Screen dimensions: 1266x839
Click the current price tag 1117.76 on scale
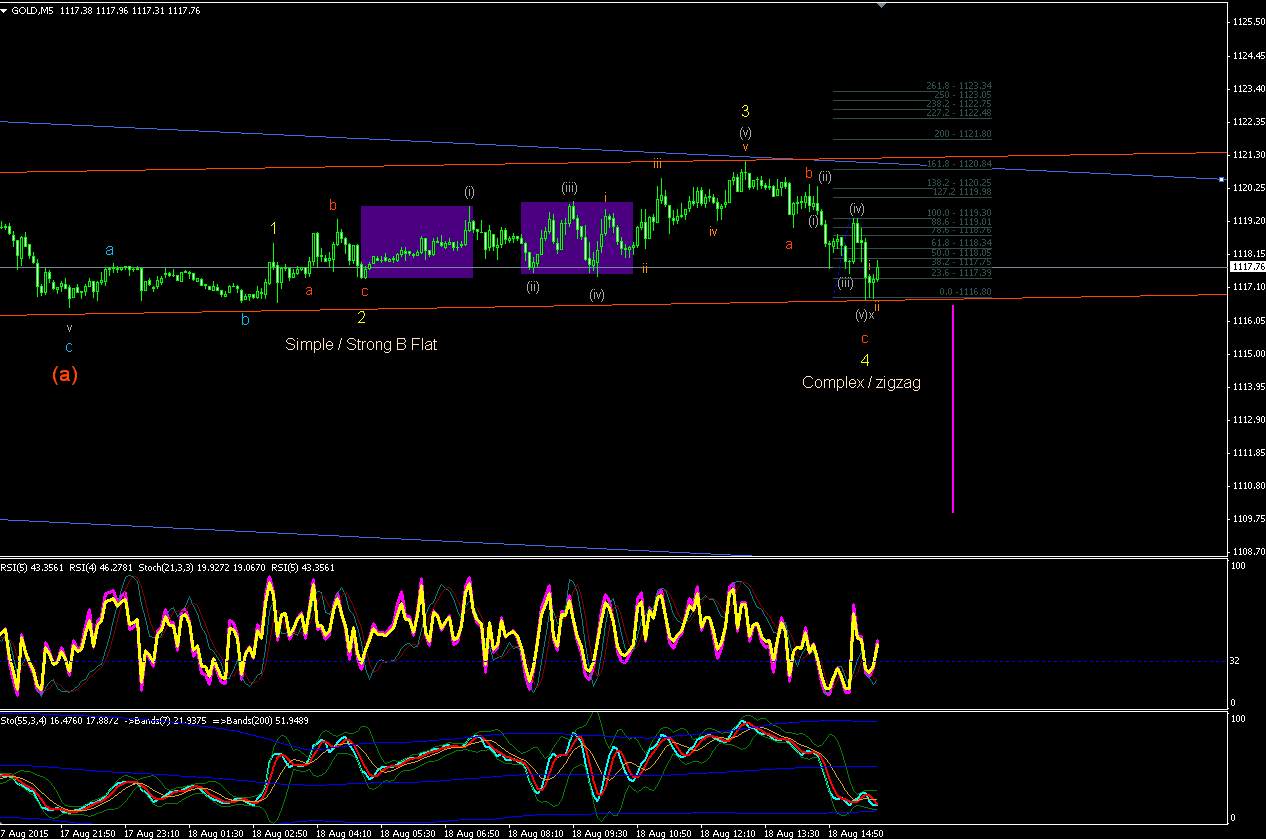pyautogui.click(x=1246, y=267)
